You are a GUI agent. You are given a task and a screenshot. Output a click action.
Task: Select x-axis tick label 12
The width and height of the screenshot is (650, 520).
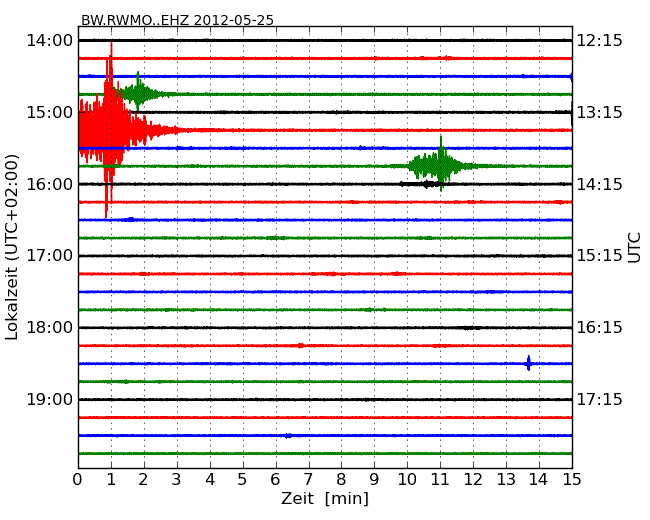click(x=473, y=480)
